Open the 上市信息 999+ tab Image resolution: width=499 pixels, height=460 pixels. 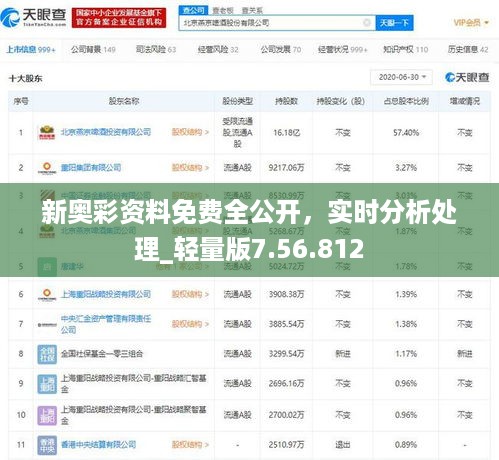coord(31,50)
